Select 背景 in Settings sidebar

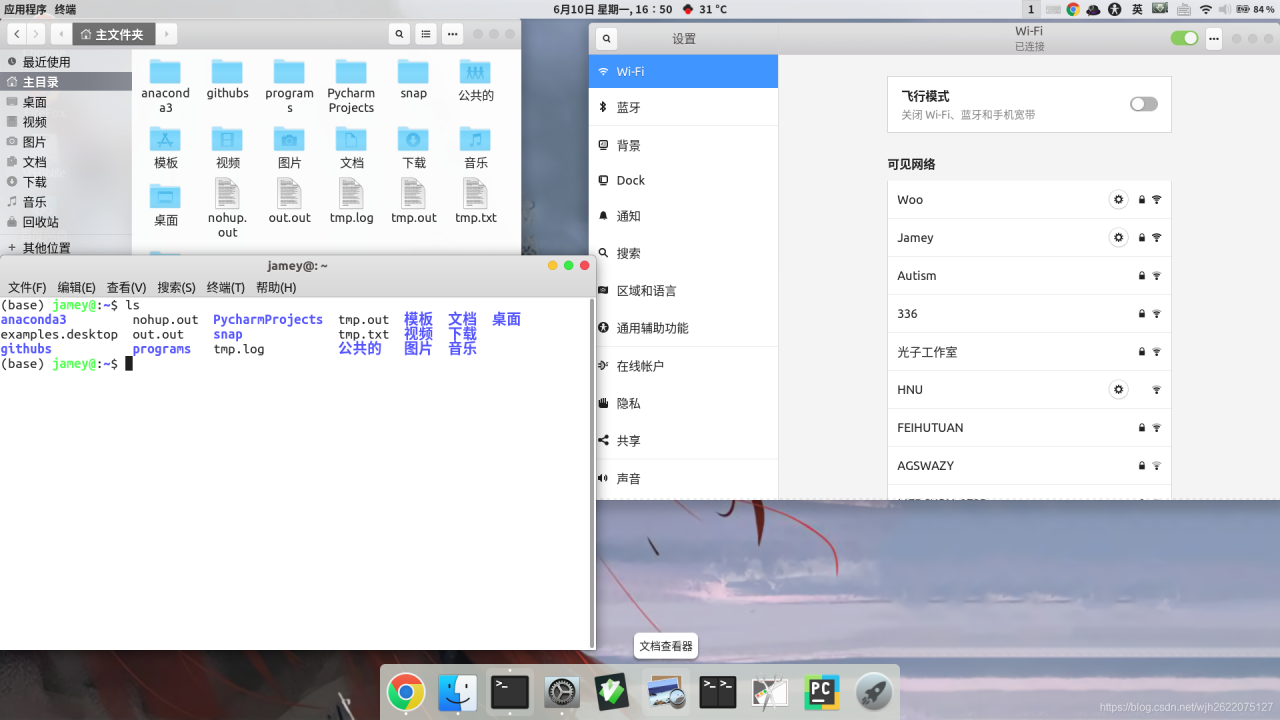(x=684, y=145)
